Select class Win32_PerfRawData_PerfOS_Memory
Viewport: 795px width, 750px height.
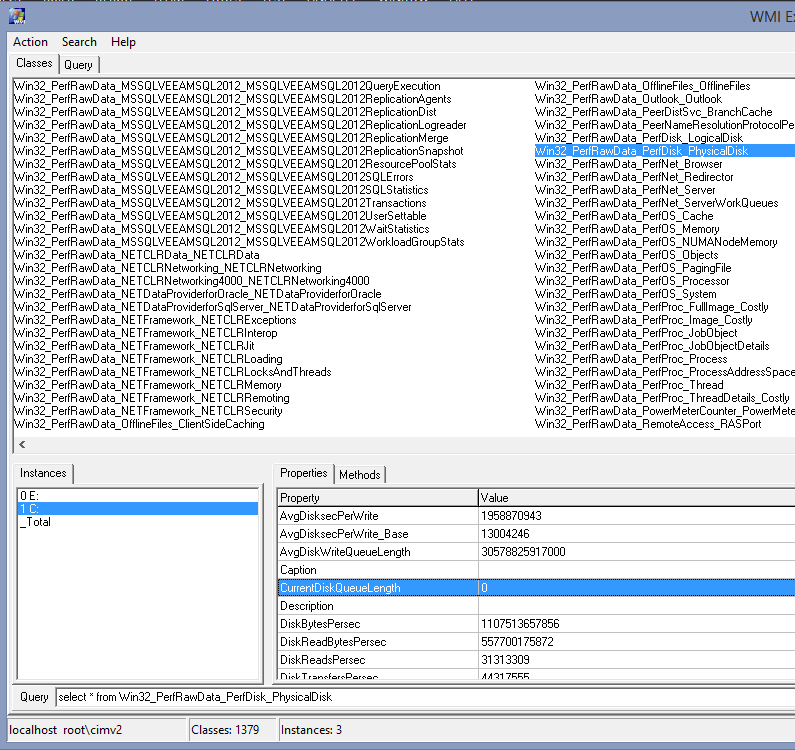[x=627, y=229]
